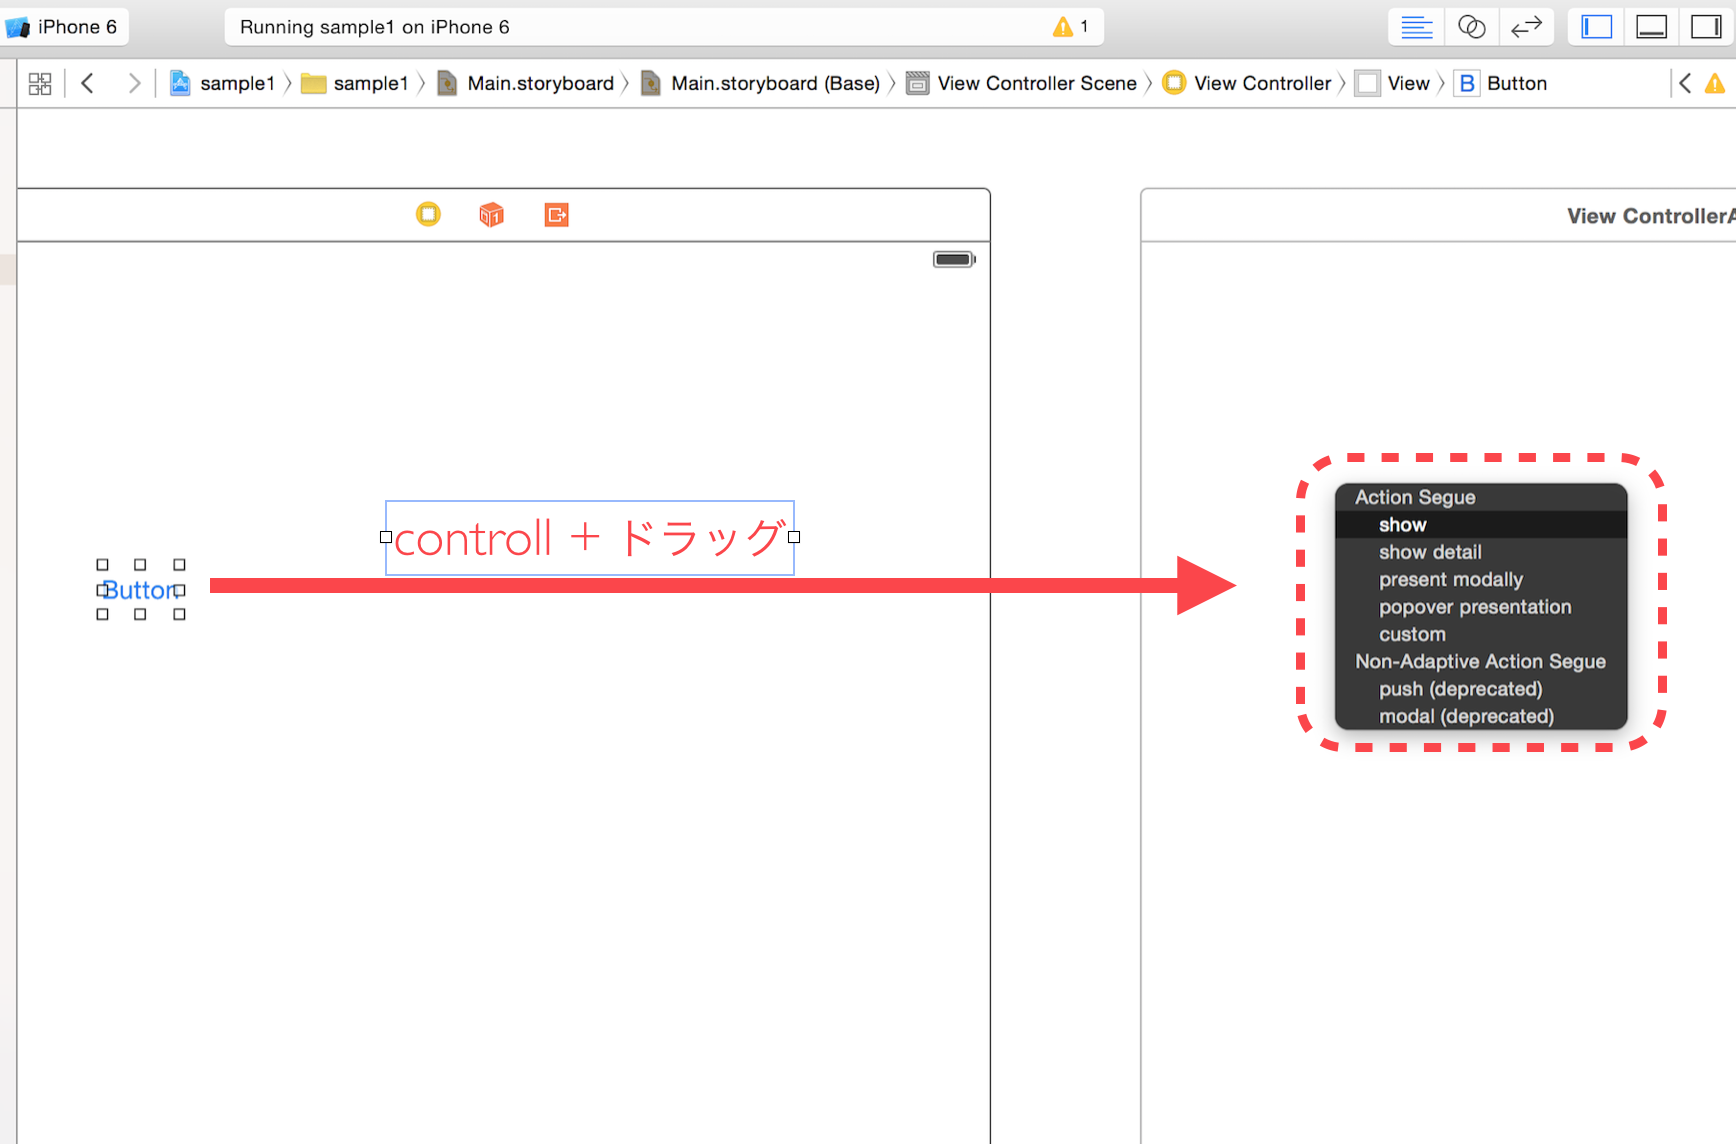Click the back navigation arrow
This screenshot has height=1144, width=1736.
click(88, 83)
